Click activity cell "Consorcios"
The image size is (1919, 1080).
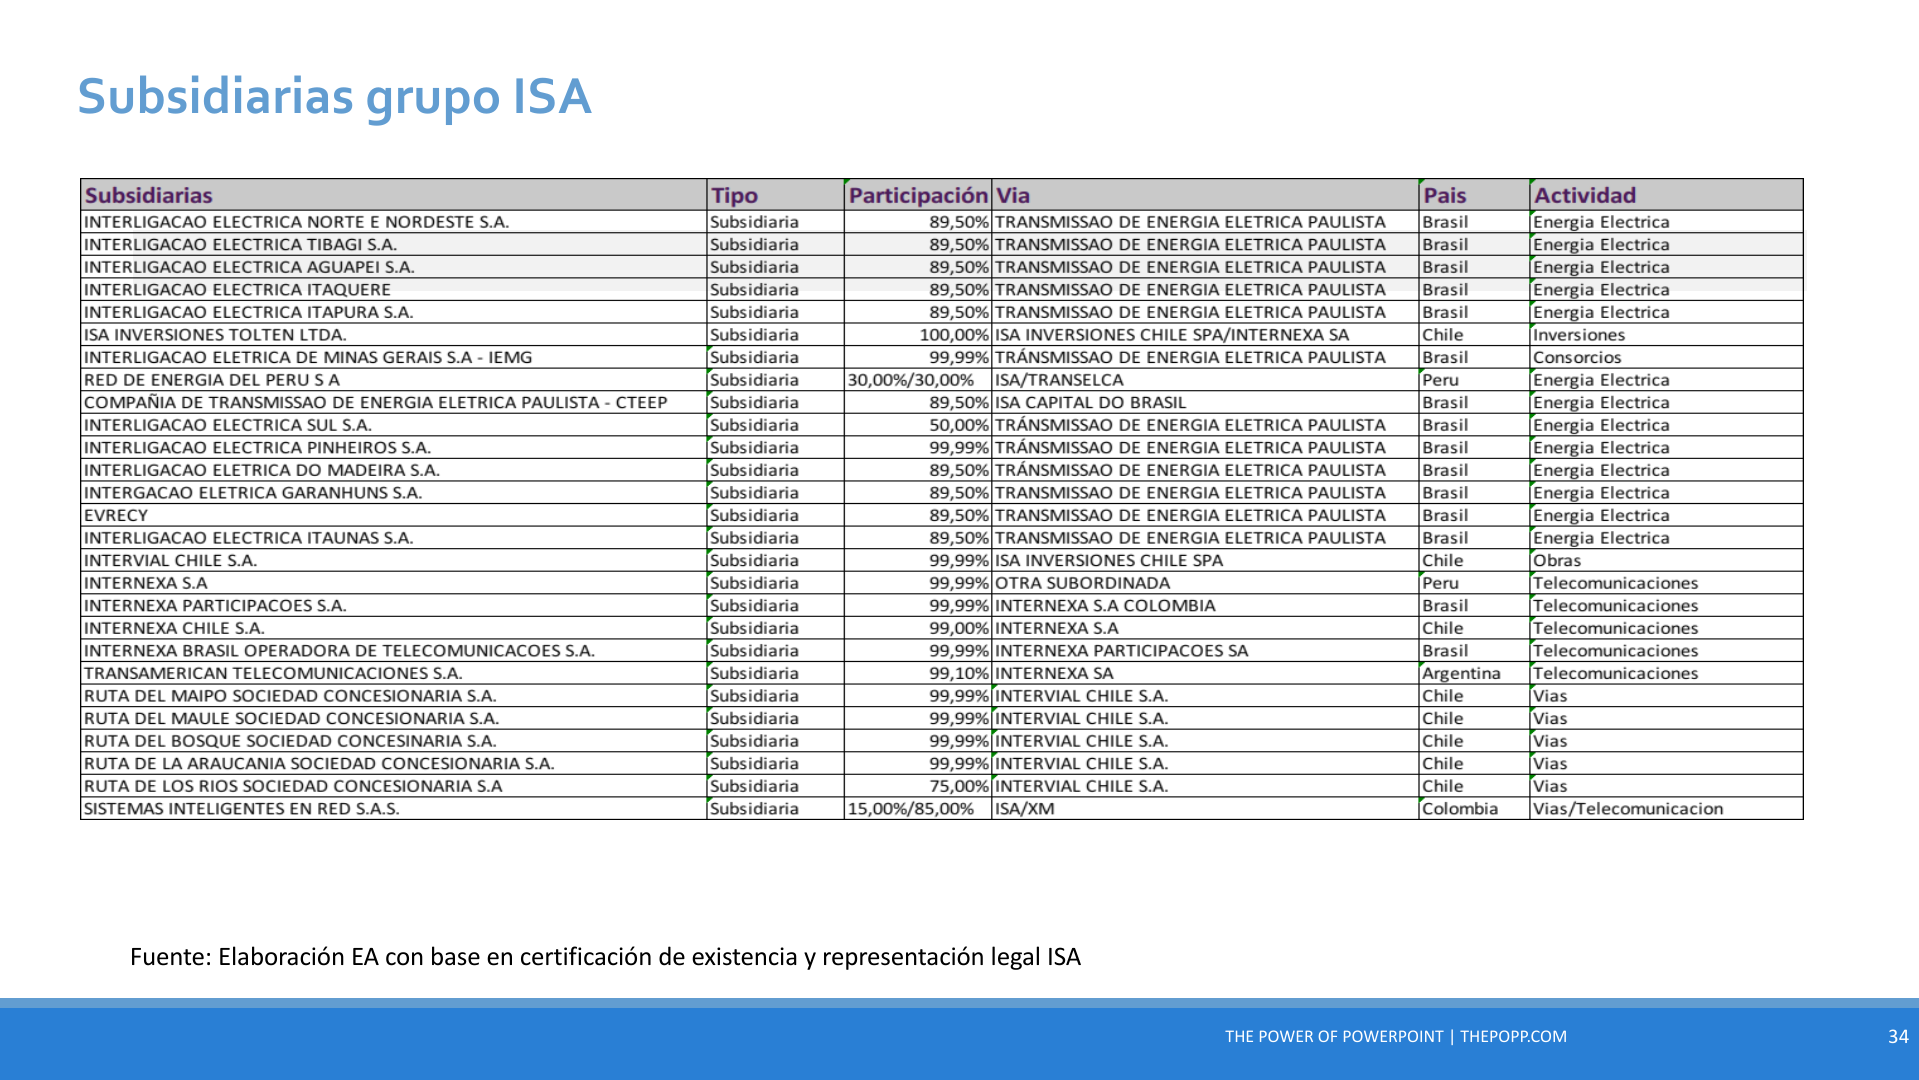click(1666, 358)
